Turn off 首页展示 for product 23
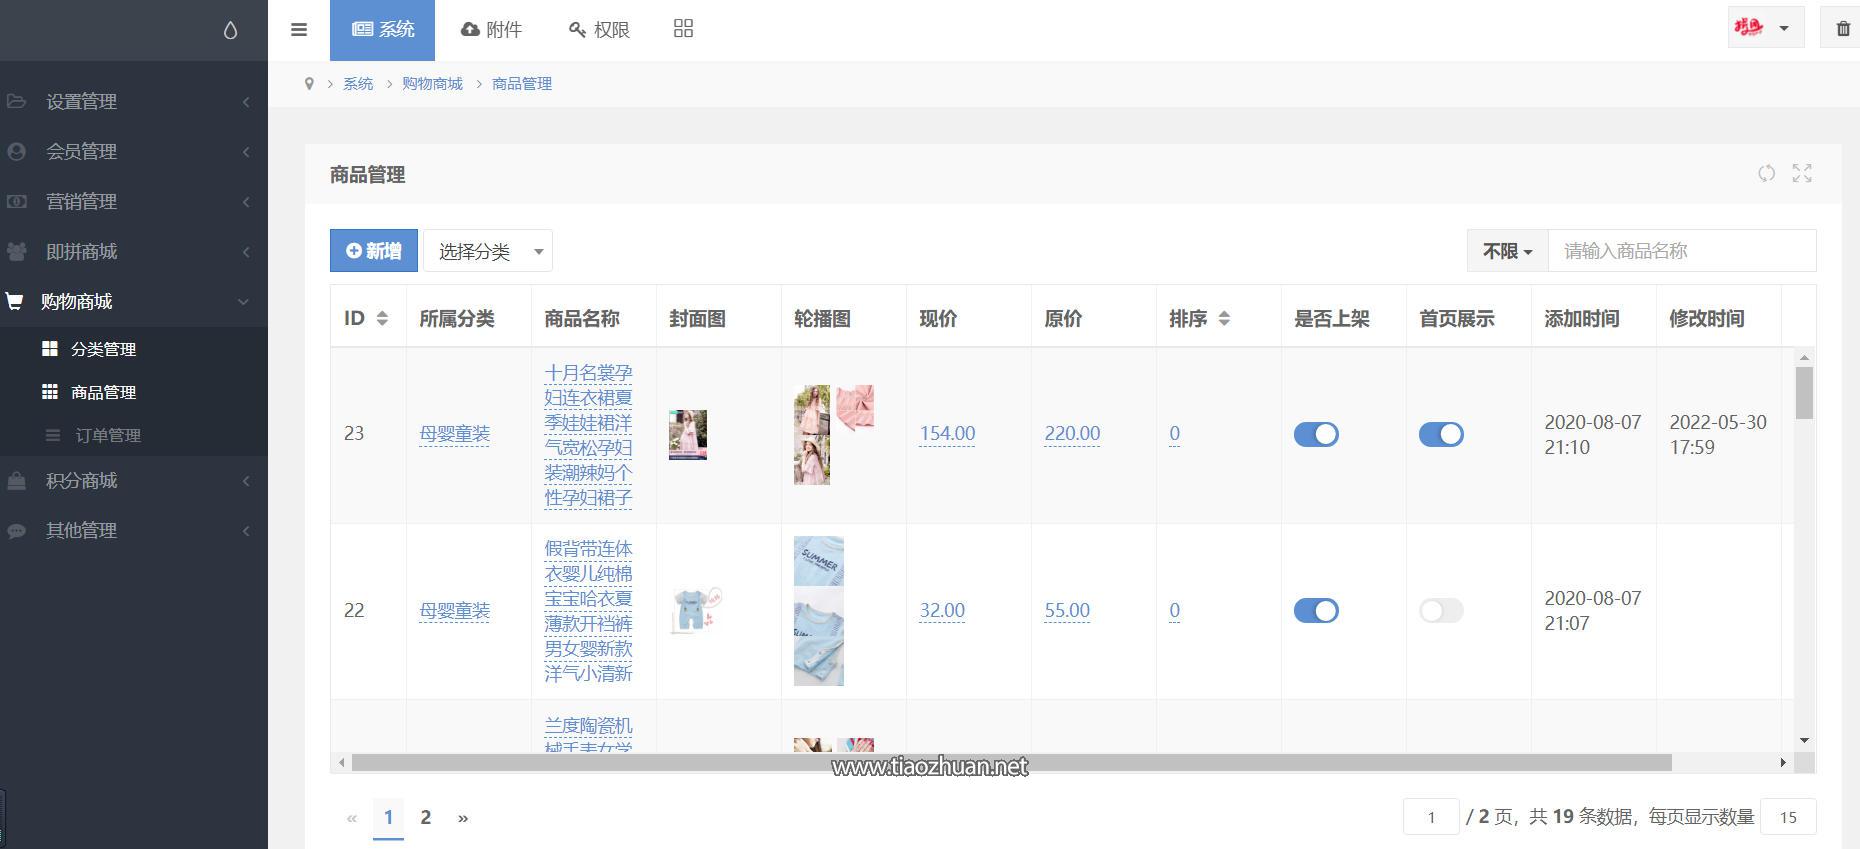The height and width of the screenshot is (849, 1860). click(1441, 434)
